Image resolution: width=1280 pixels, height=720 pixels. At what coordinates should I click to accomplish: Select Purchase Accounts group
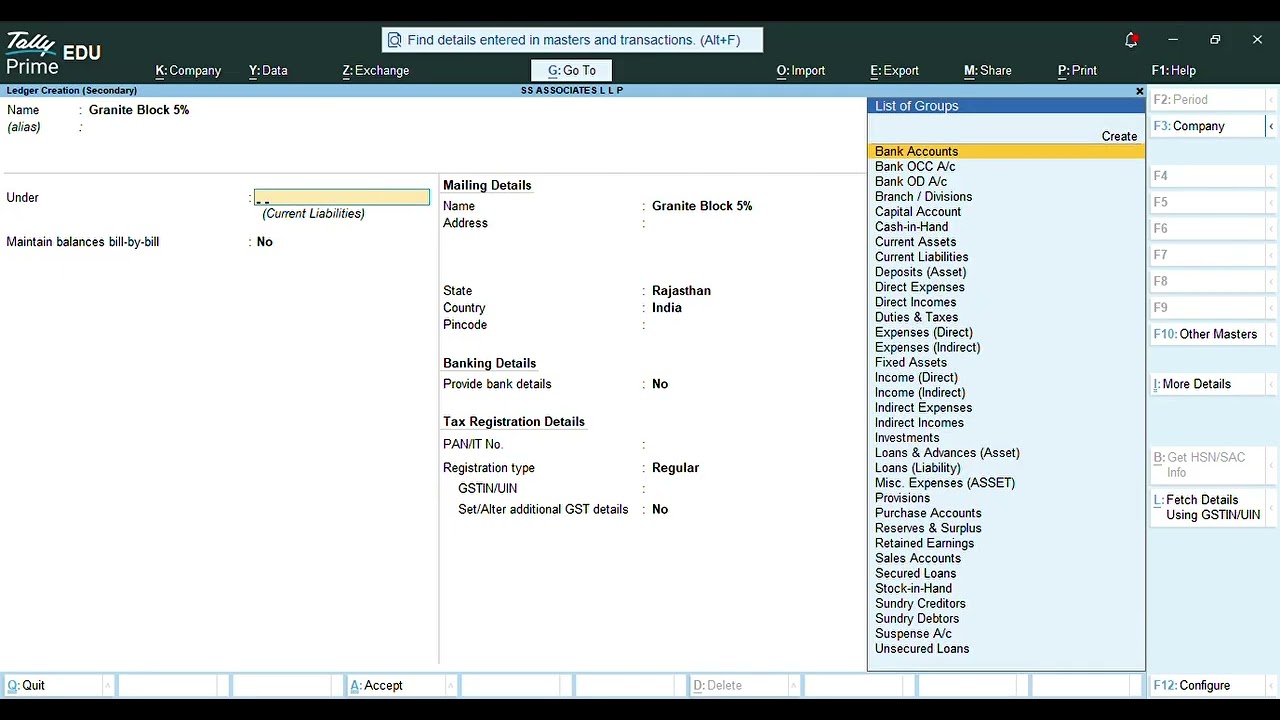(1006, 513)
